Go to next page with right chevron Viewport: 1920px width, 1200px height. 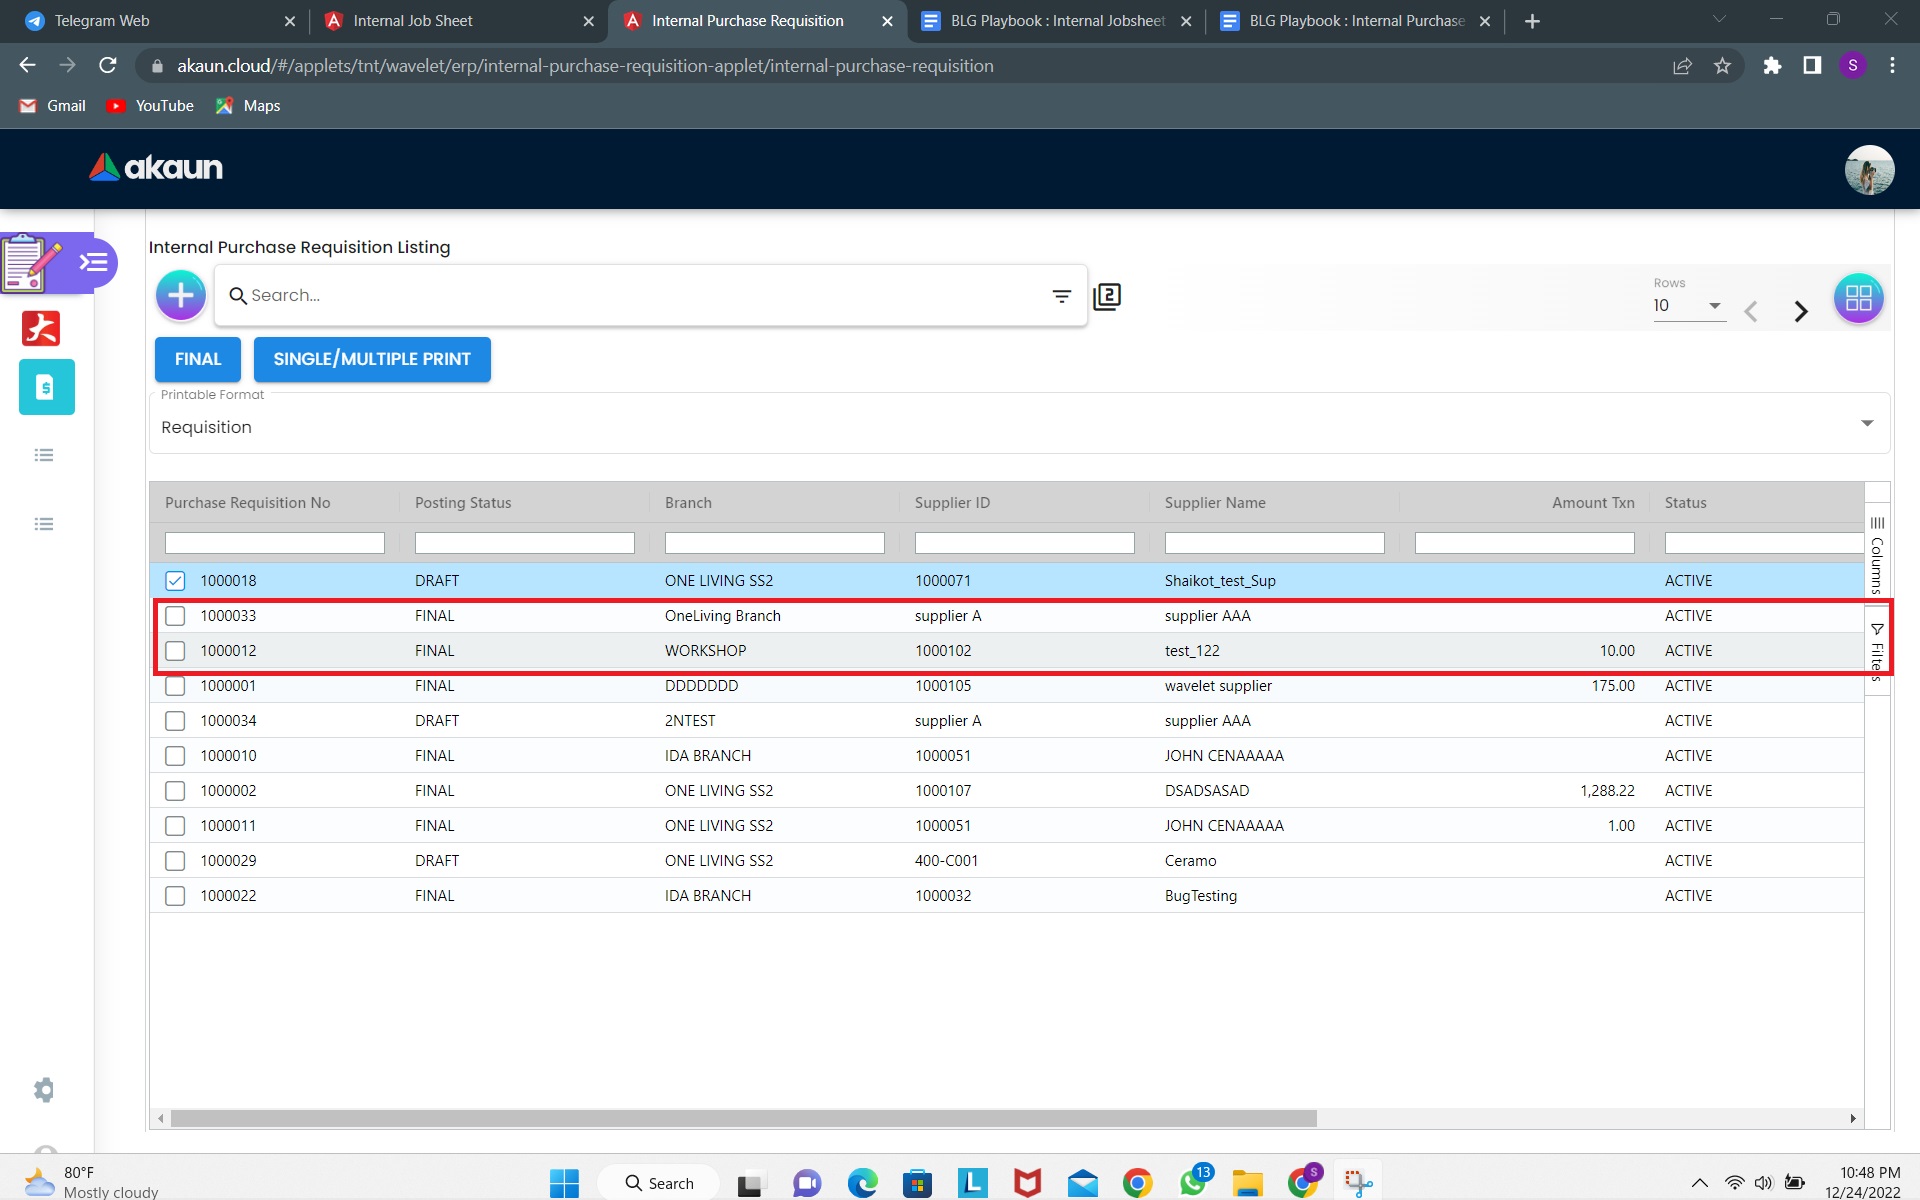[1800, 311]
